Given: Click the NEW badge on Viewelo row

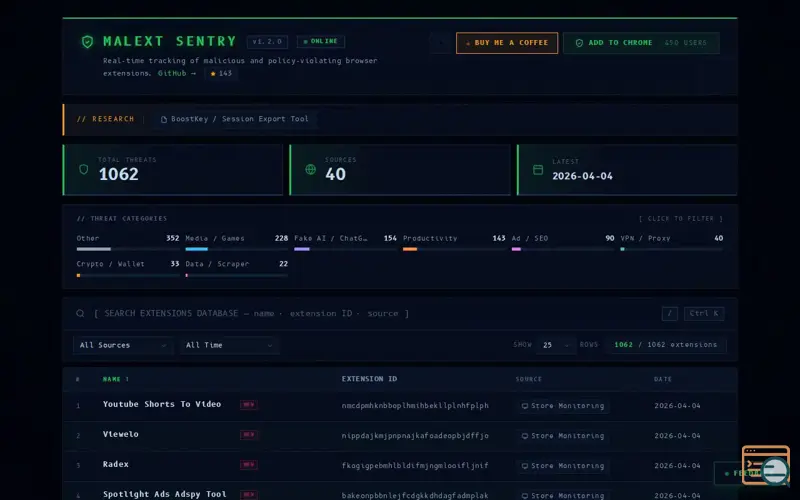Looking at the screenshot, I should coord(248,435).
